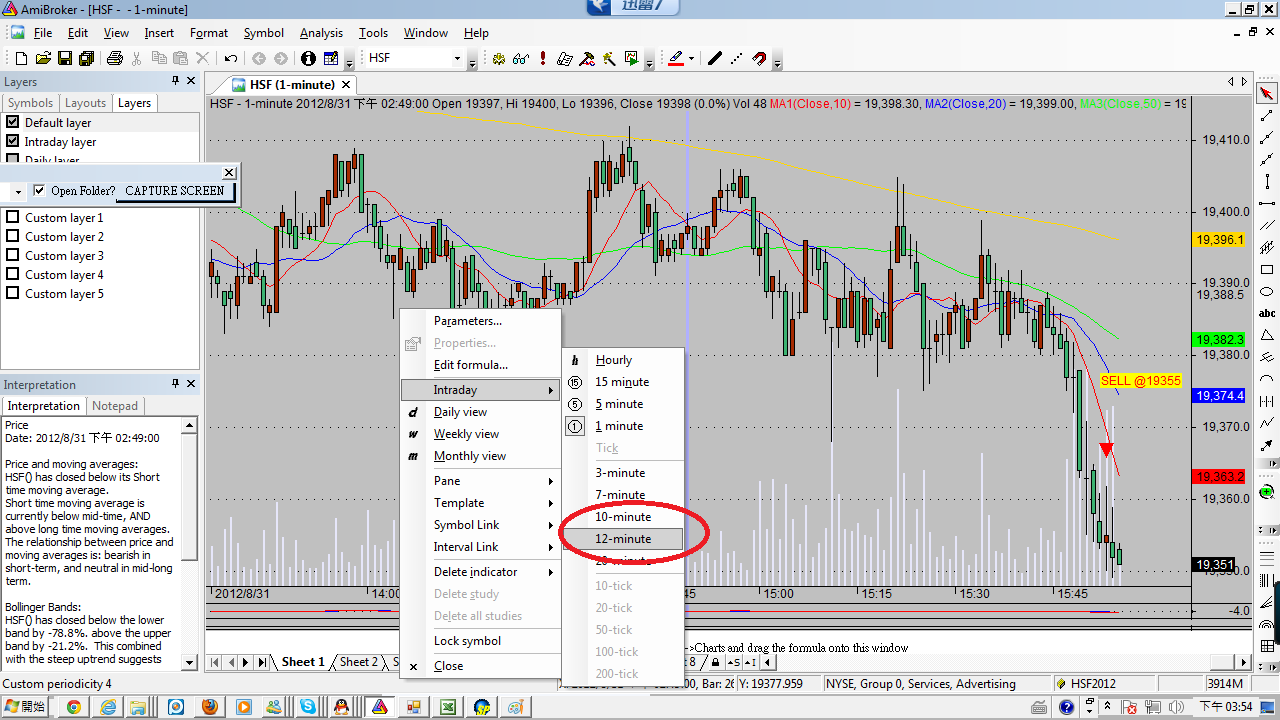
Task: Check the Custom layer 2 checkbox
Action: pyautogui.click(x=13, y=236)
